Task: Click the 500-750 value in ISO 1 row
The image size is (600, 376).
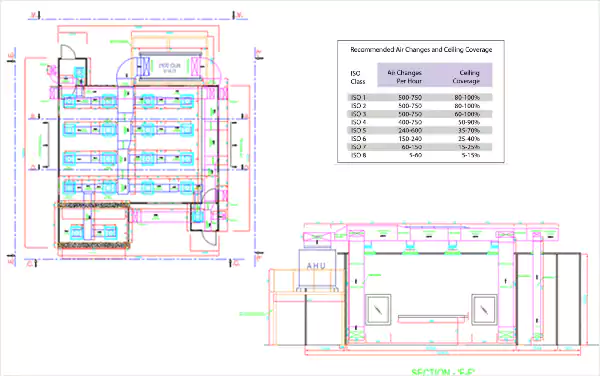Action: coord(410,98)
